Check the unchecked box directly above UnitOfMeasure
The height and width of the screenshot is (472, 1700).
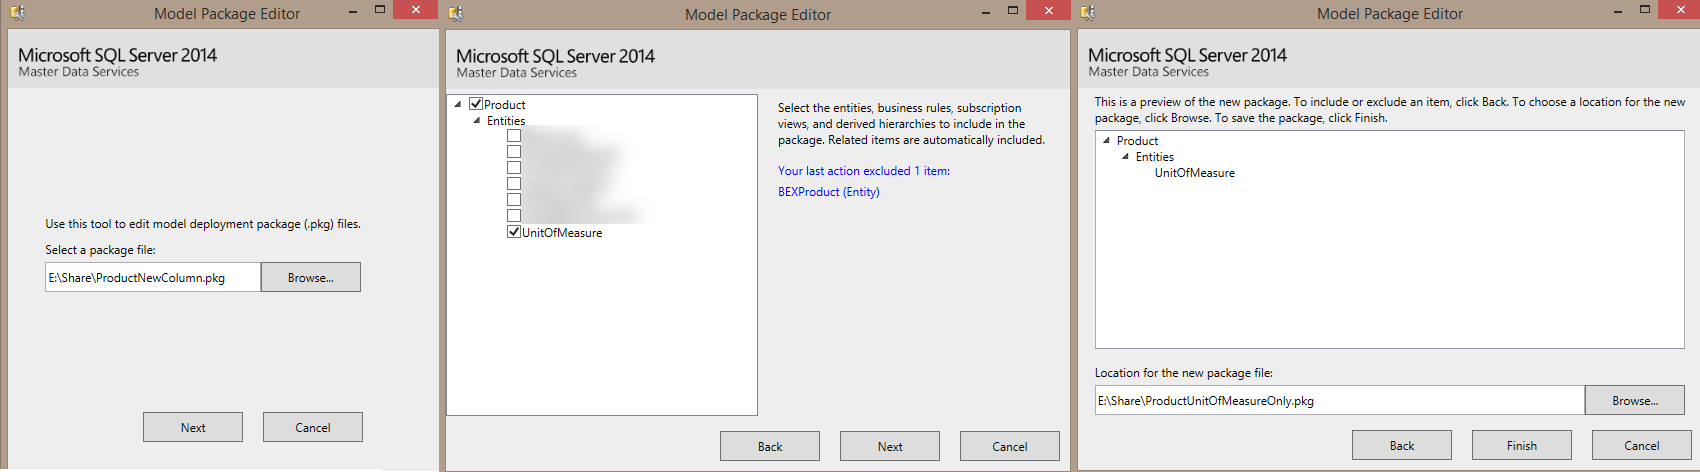tap(514, 216)
